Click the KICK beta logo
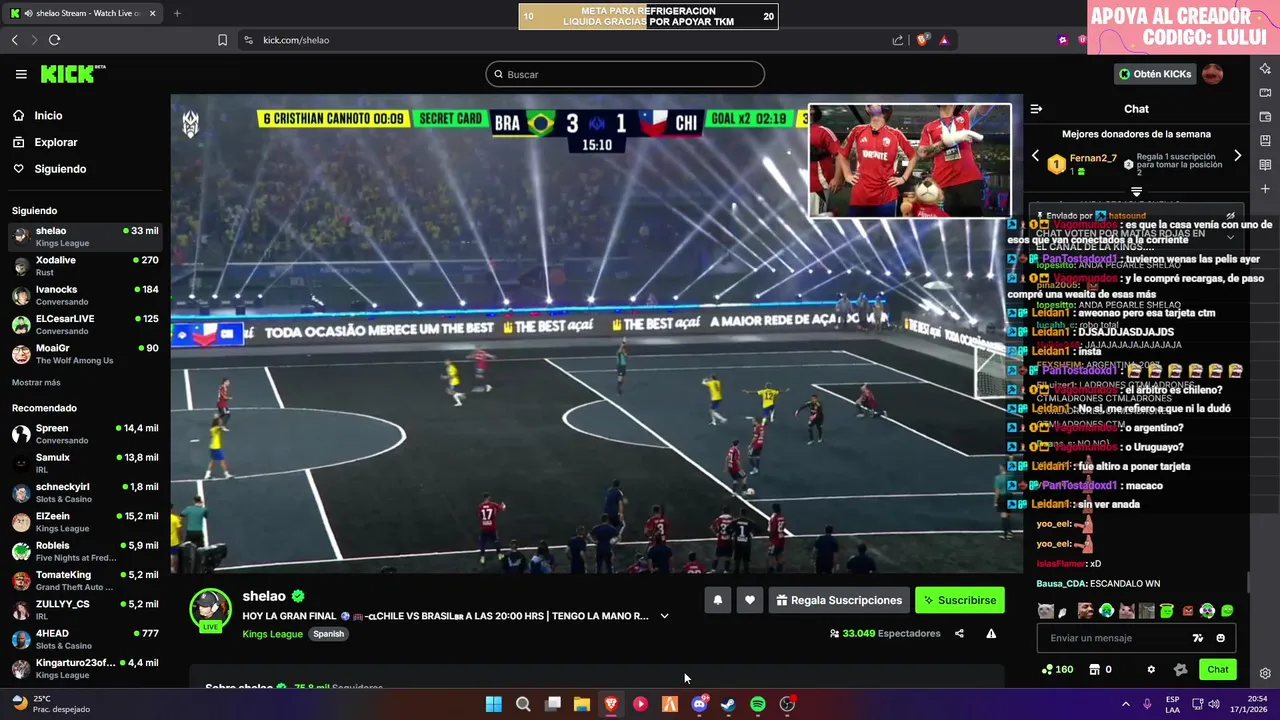1280x720 pixels. [x=73, y=74]
